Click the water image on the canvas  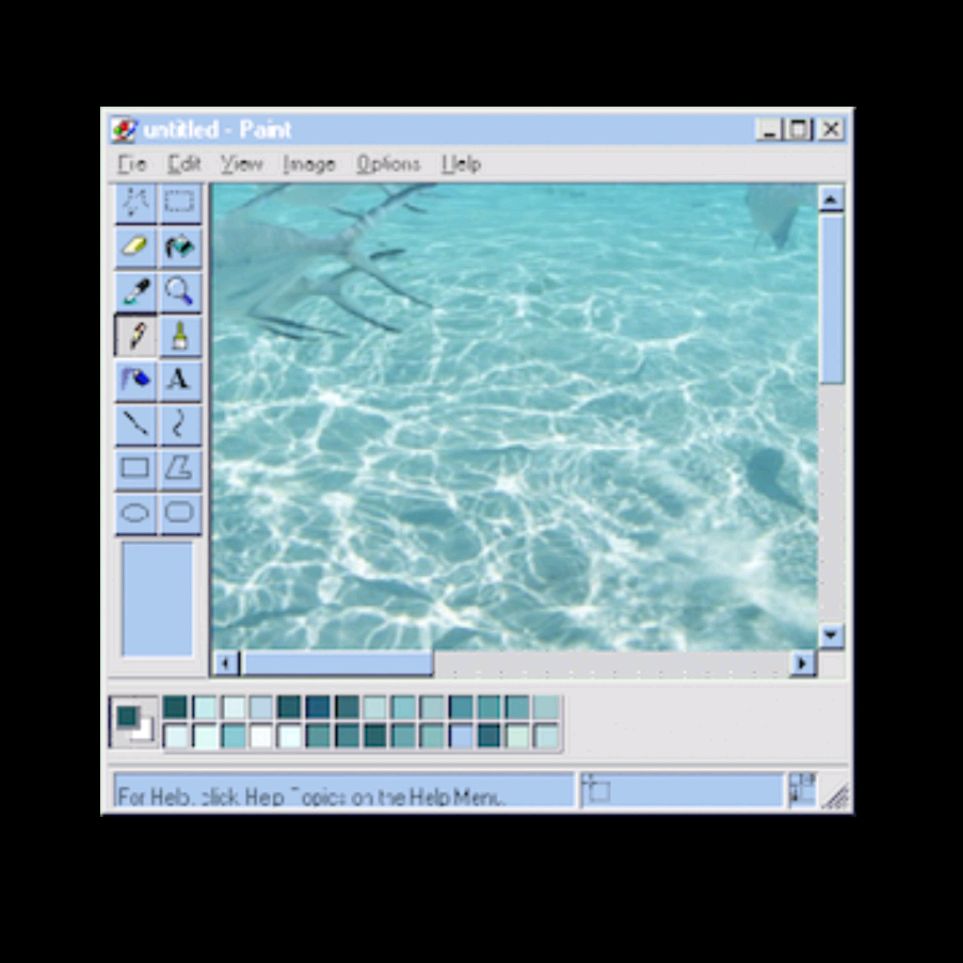(515, 417)
